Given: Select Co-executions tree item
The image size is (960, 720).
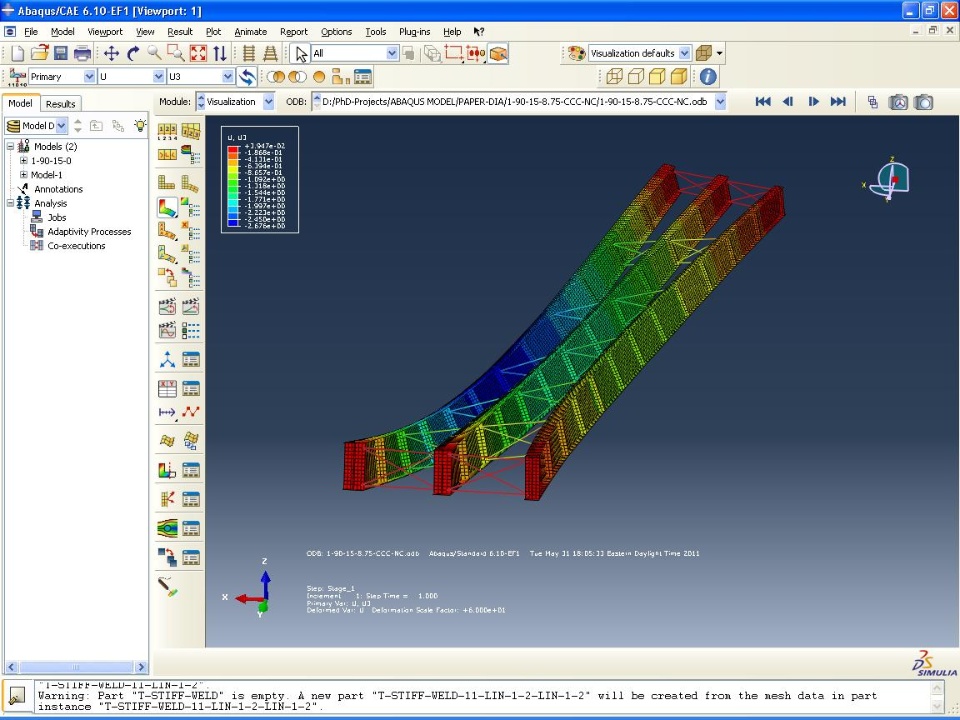Looking at the screenshot, I should point(77,246).
